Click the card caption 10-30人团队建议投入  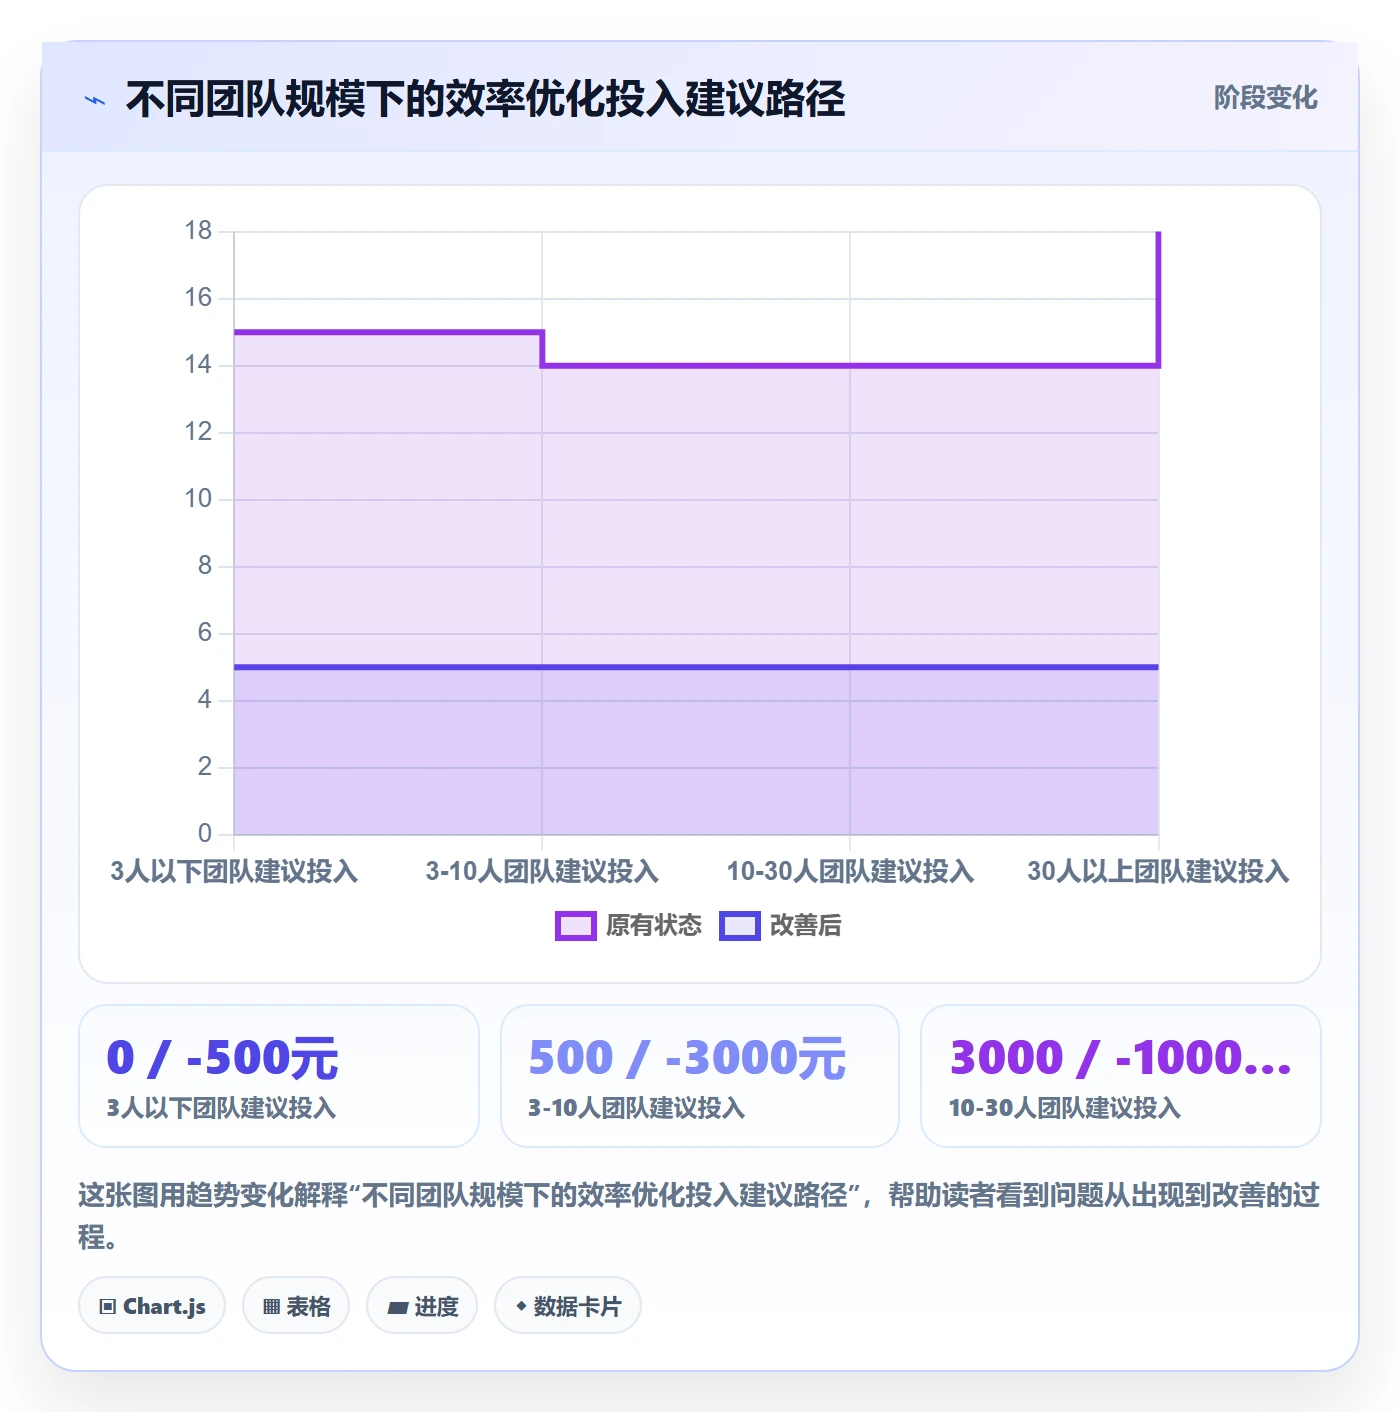pos(1065,1108)
